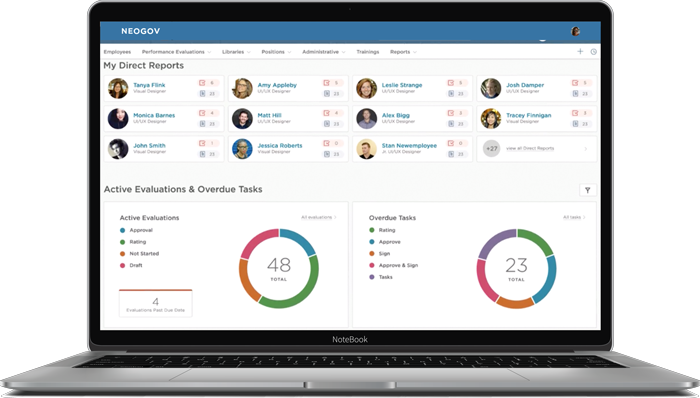Expand the Performance Evaluations menu
Viewport: 700px width, 398px height.
click(176, 52)
